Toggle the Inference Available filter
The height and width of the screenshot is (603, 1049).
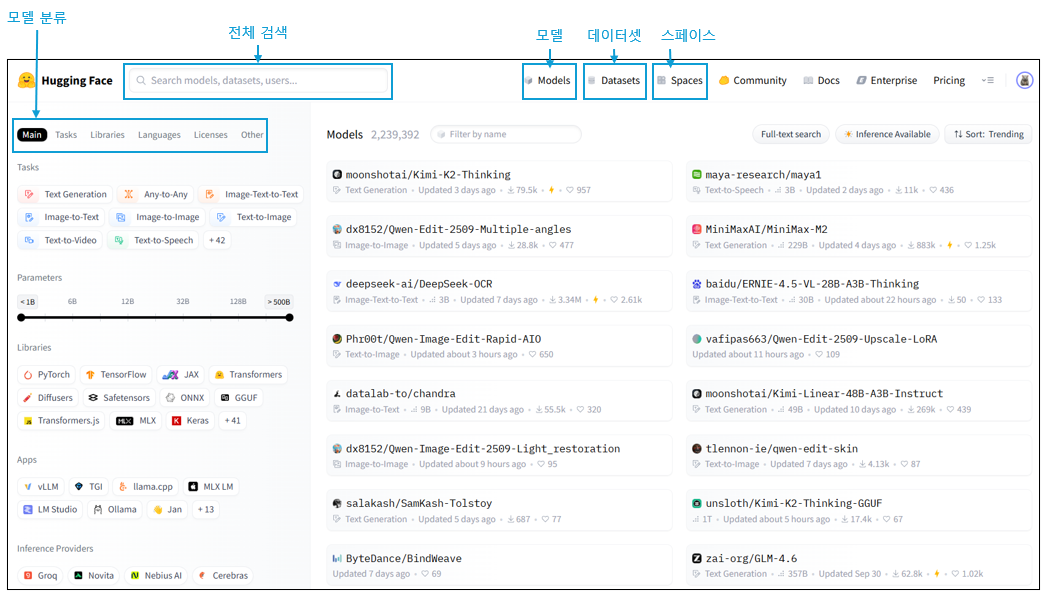pos(887,134)
